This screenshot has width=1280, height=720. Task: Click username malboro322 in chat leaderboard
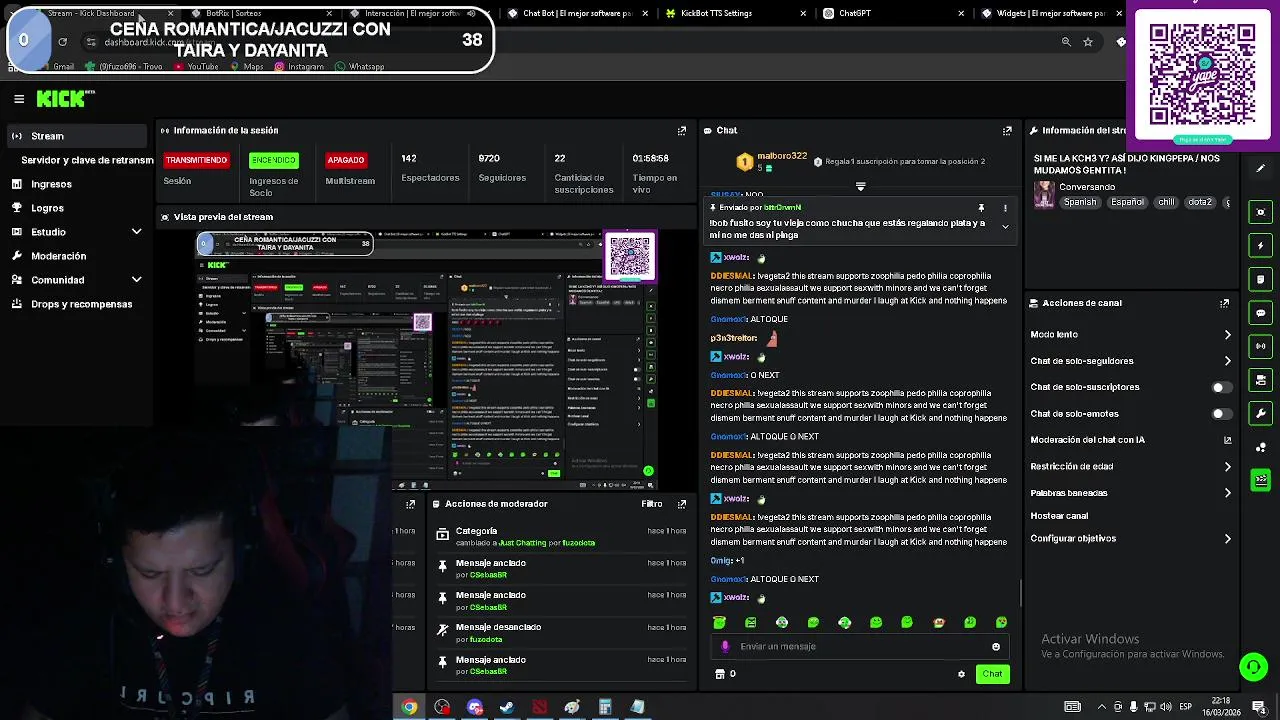[x=782, y=156]
